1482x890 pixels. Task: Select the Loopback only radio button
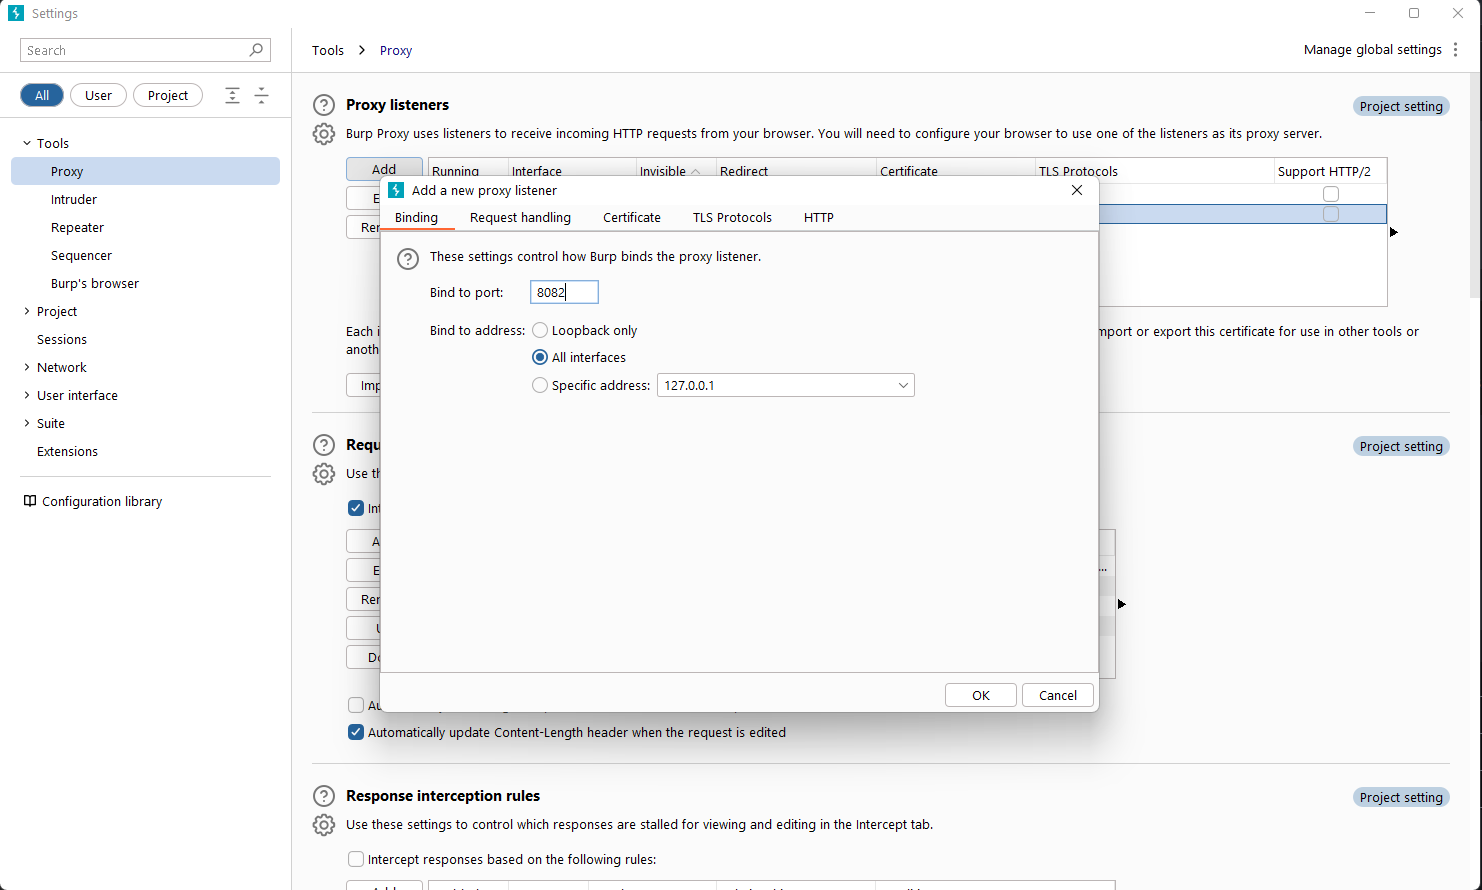click(540, 330)
